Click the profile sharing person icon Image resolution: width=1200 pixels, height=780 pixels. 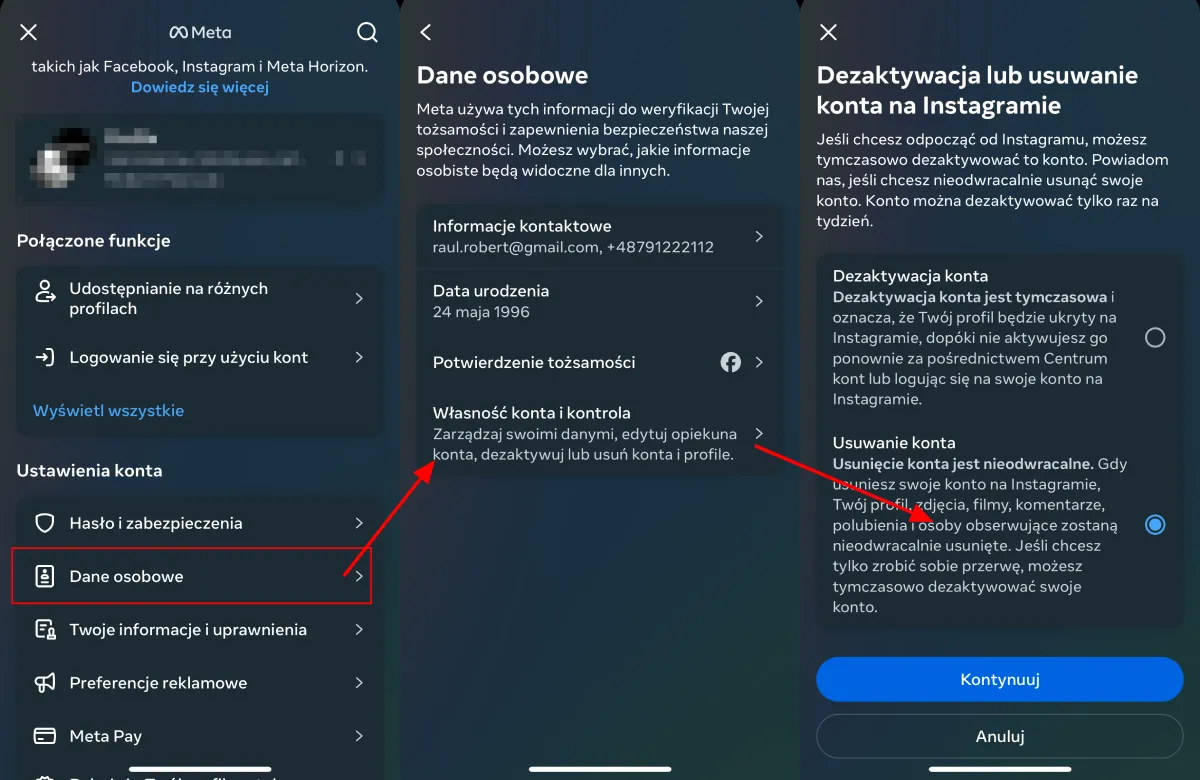point(44,292)
